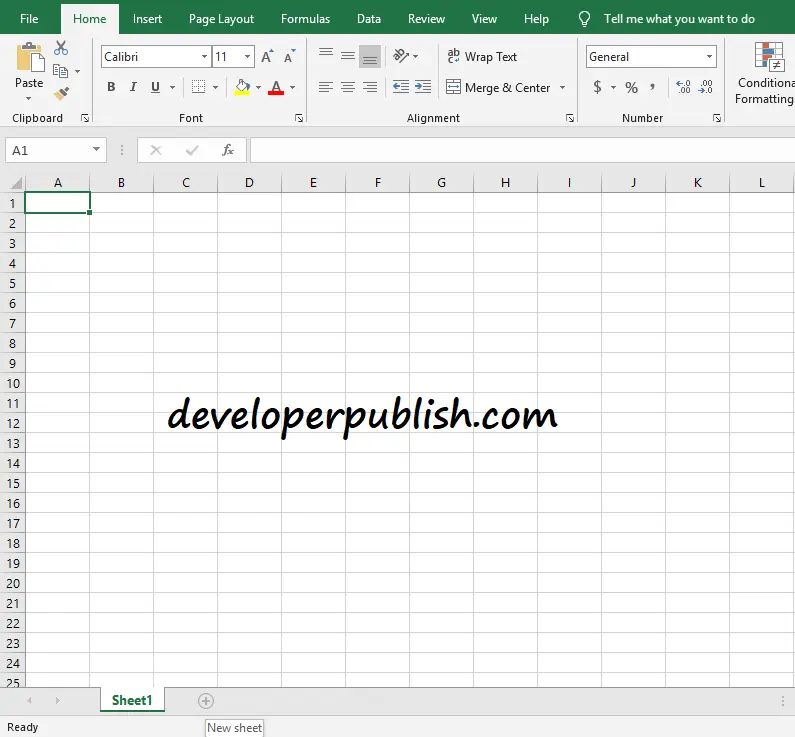Decrease font size with the smaller A
The width and height of the screenshot is (795, 737).
[290, 56]
